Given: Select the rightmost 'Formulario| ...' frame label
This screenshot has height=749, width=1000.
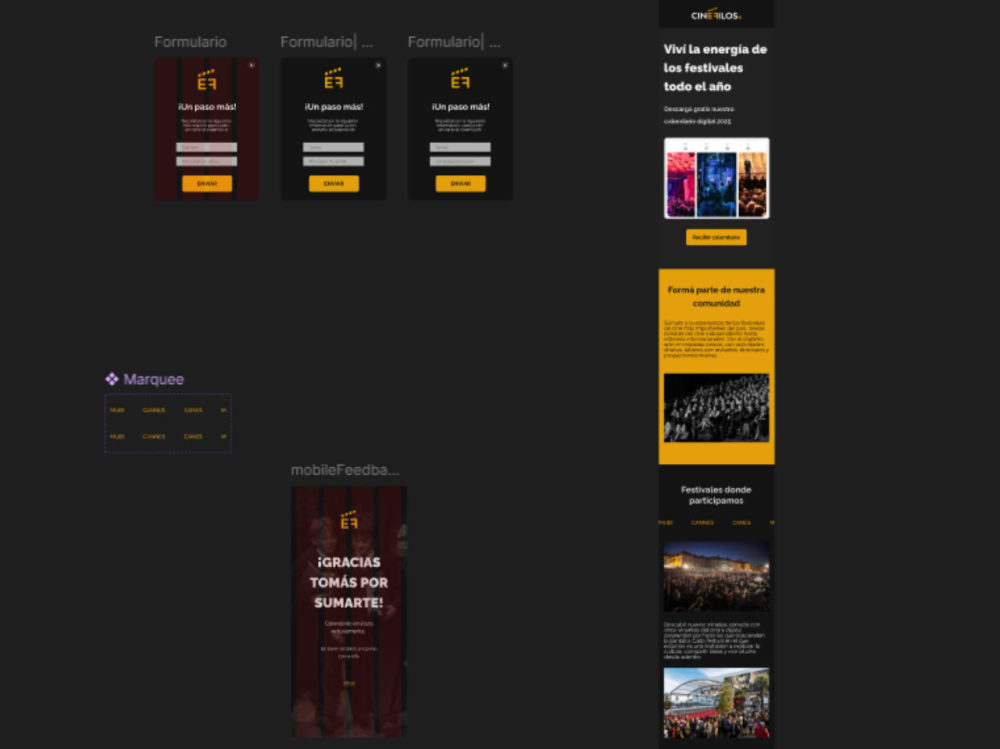Looking at the screenshot, I should 454,42.
